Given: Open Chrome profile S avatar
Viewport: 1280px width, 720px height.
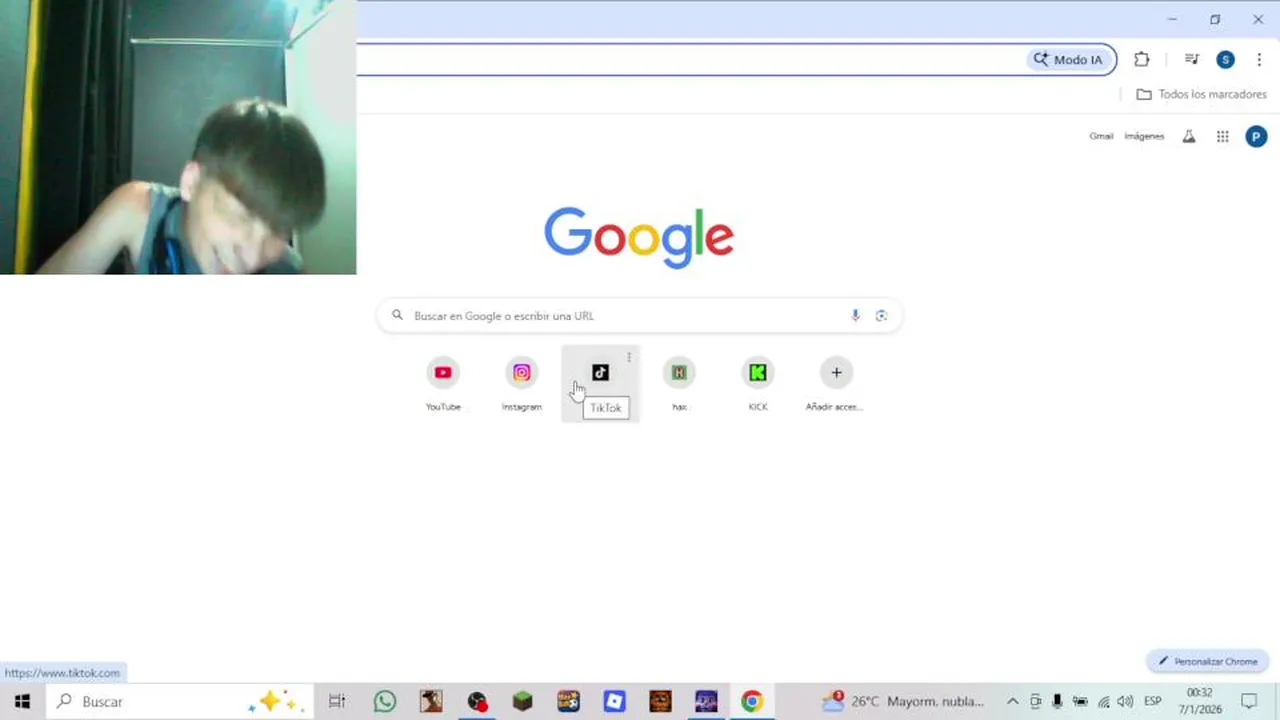Looking at the screenshot, I should coord(1225,59).
